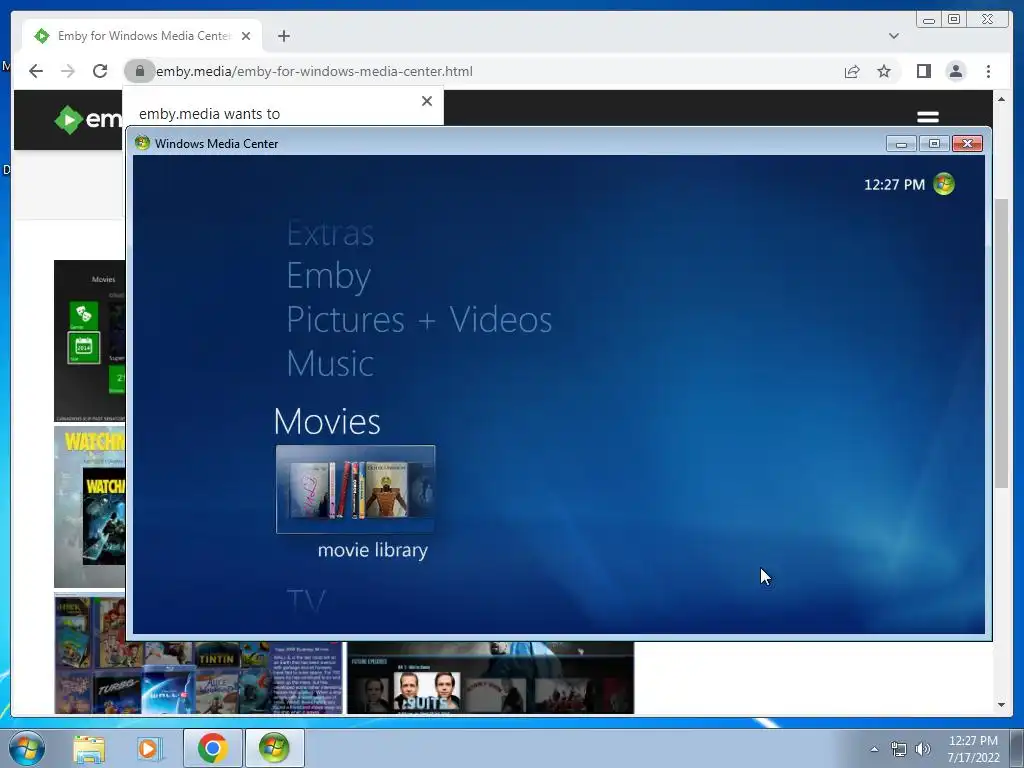Click the Show desktop strip on the taskbar
Image resolution: width=1024 pixels, height=768 pixels.
(x=1017, y=748)
